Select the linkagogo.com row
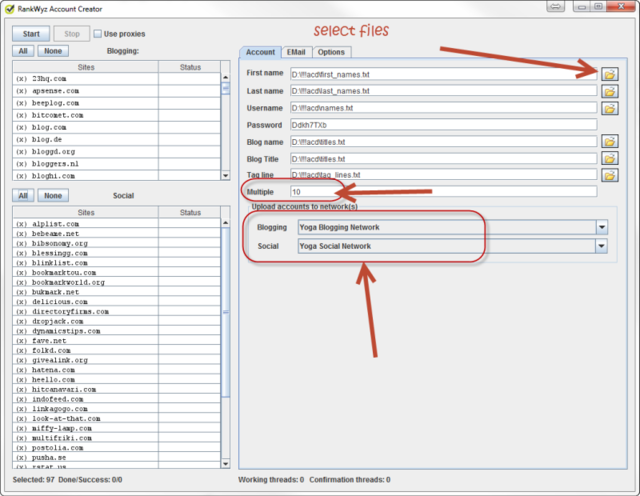 [116, 409]
